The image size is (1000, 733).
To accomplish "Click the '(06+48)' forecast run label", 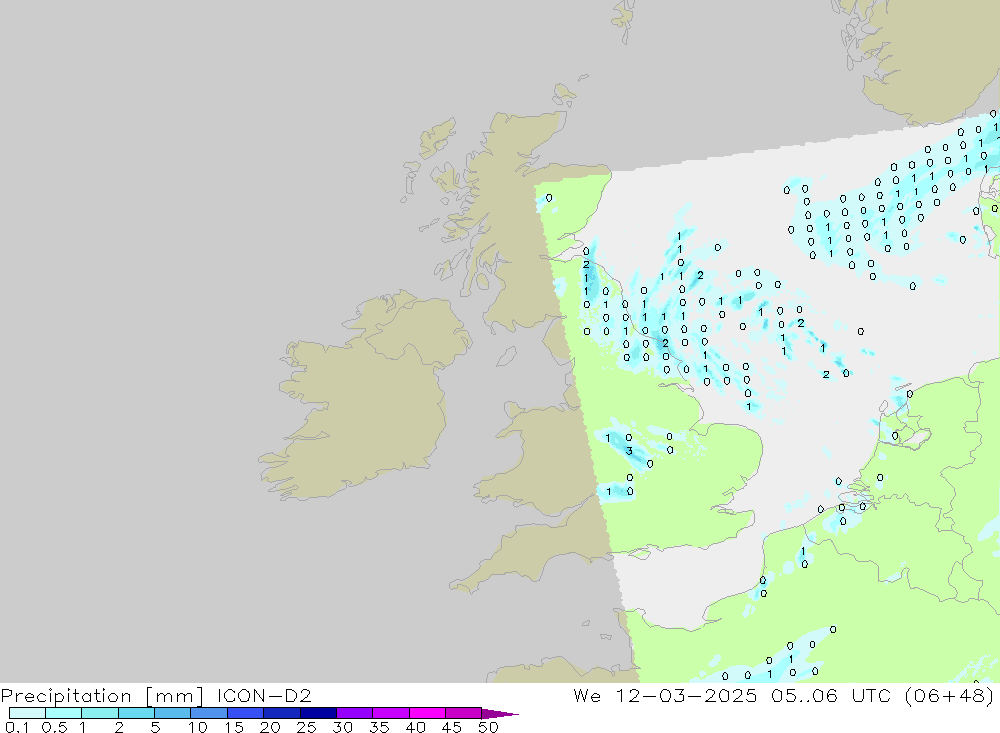I will tap(949, 695).
